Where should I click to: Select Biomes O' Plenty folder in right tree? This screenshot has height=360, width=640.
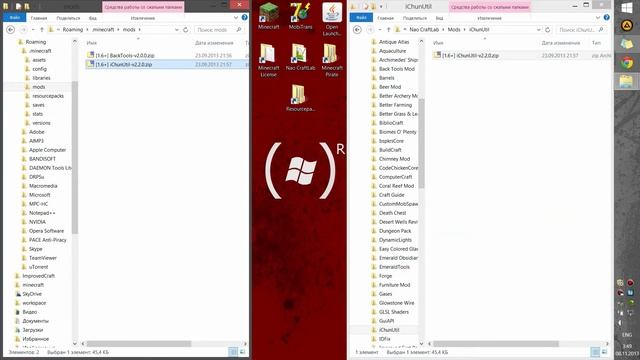pyautogui.click(x=397, y=132)
